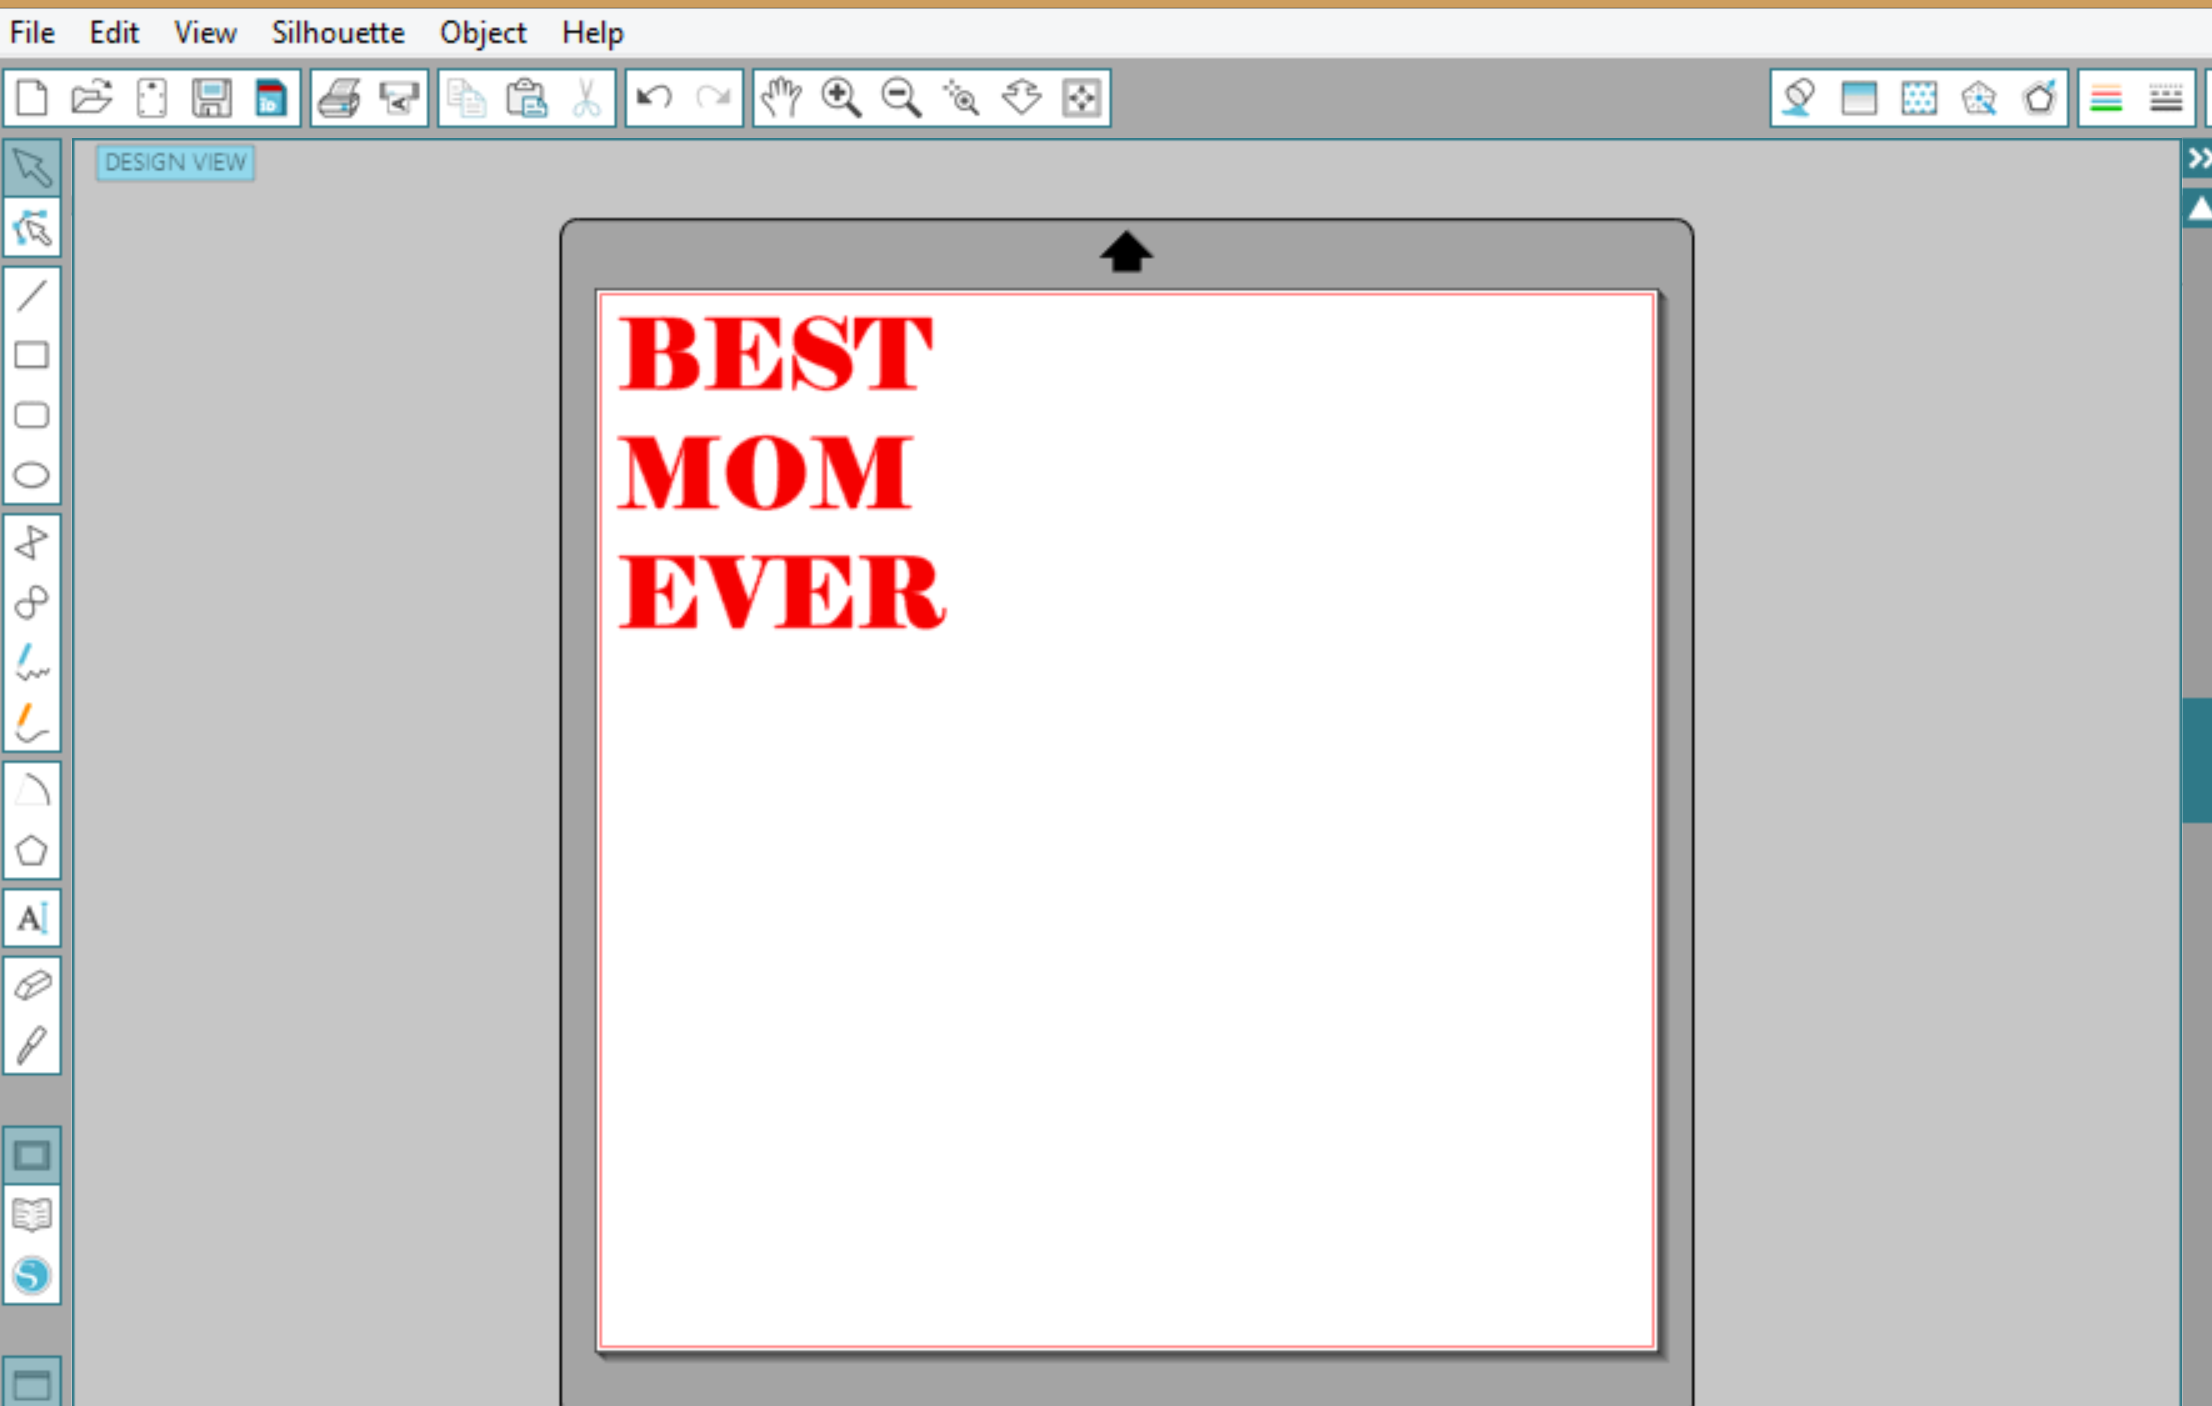Open the File menu

pos(32,33)
